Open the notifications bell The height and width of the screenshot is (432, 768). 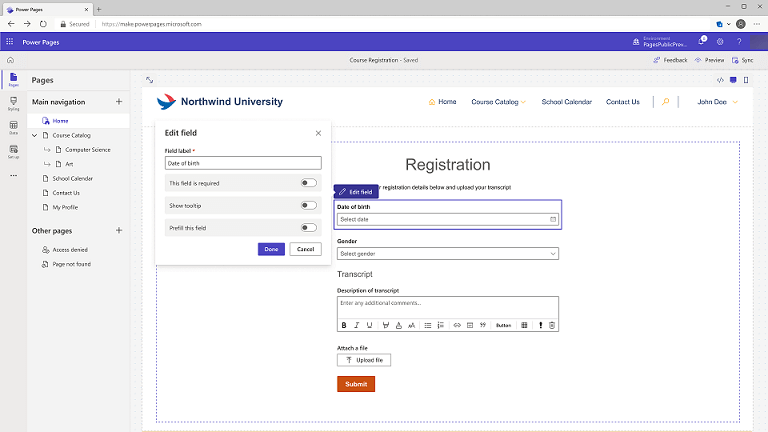(x=701, y=41)
